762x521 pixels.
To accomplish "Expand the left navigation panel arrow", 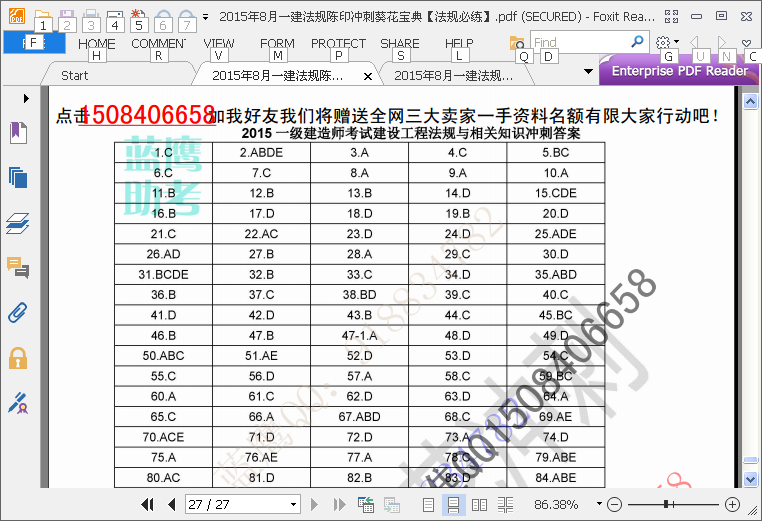I will point(26,99).
